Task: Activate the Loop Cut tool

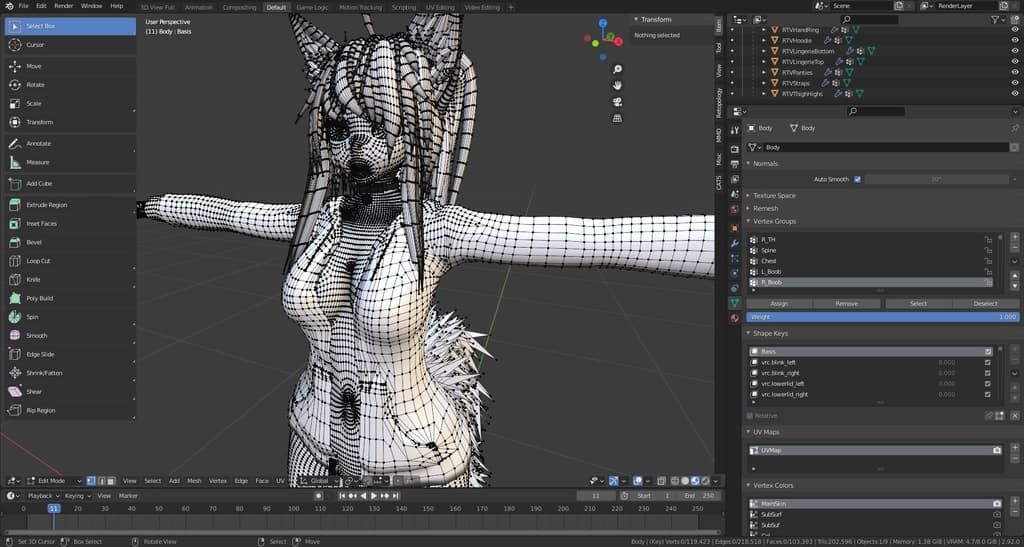Action: point(38,261)
